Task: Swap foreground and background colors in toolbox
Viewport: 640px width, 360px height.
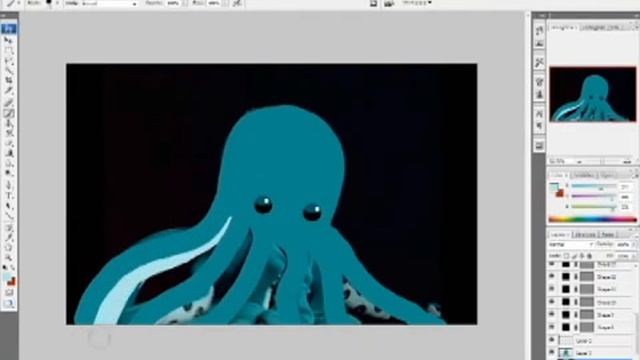Action: (13, 268)
